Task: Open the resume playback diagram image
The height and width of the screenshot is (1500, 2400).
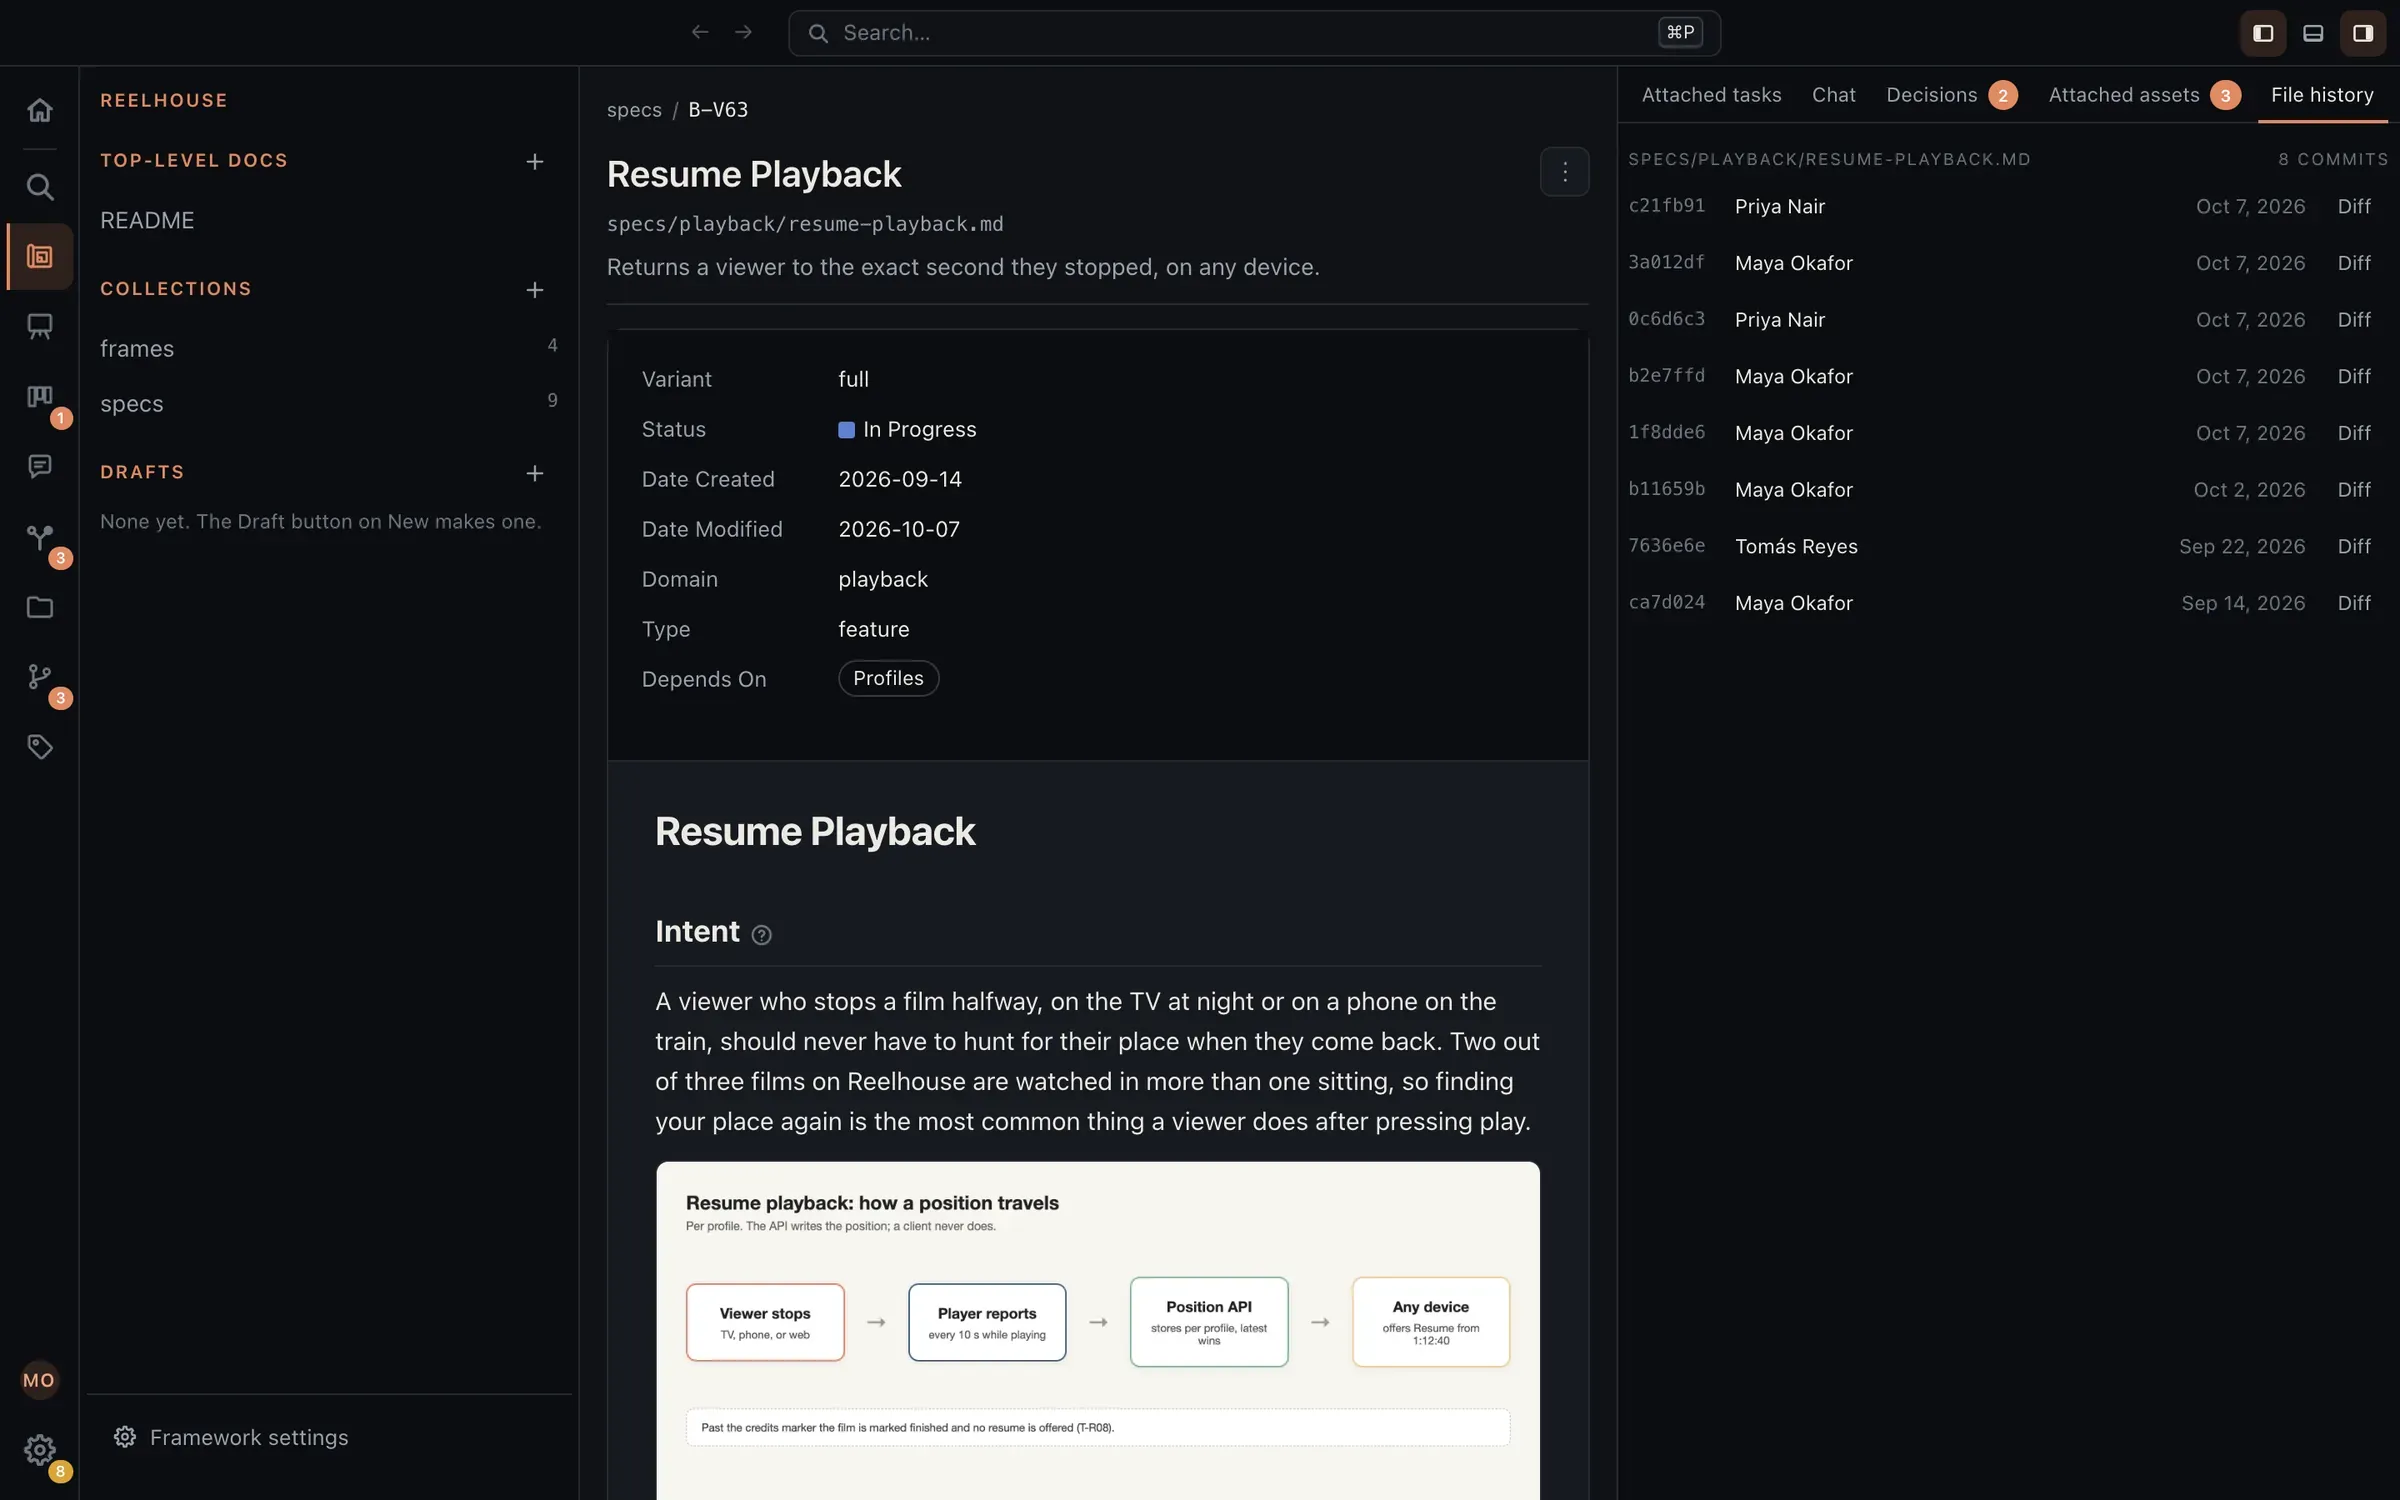Action: pos(1097,1330)
